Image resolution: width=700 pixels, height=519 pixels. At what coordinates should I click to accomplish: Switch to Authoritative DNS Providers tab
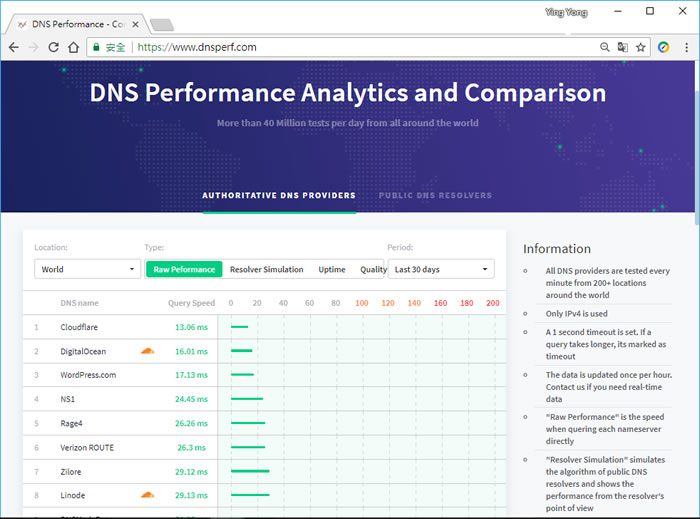[279, 195]
